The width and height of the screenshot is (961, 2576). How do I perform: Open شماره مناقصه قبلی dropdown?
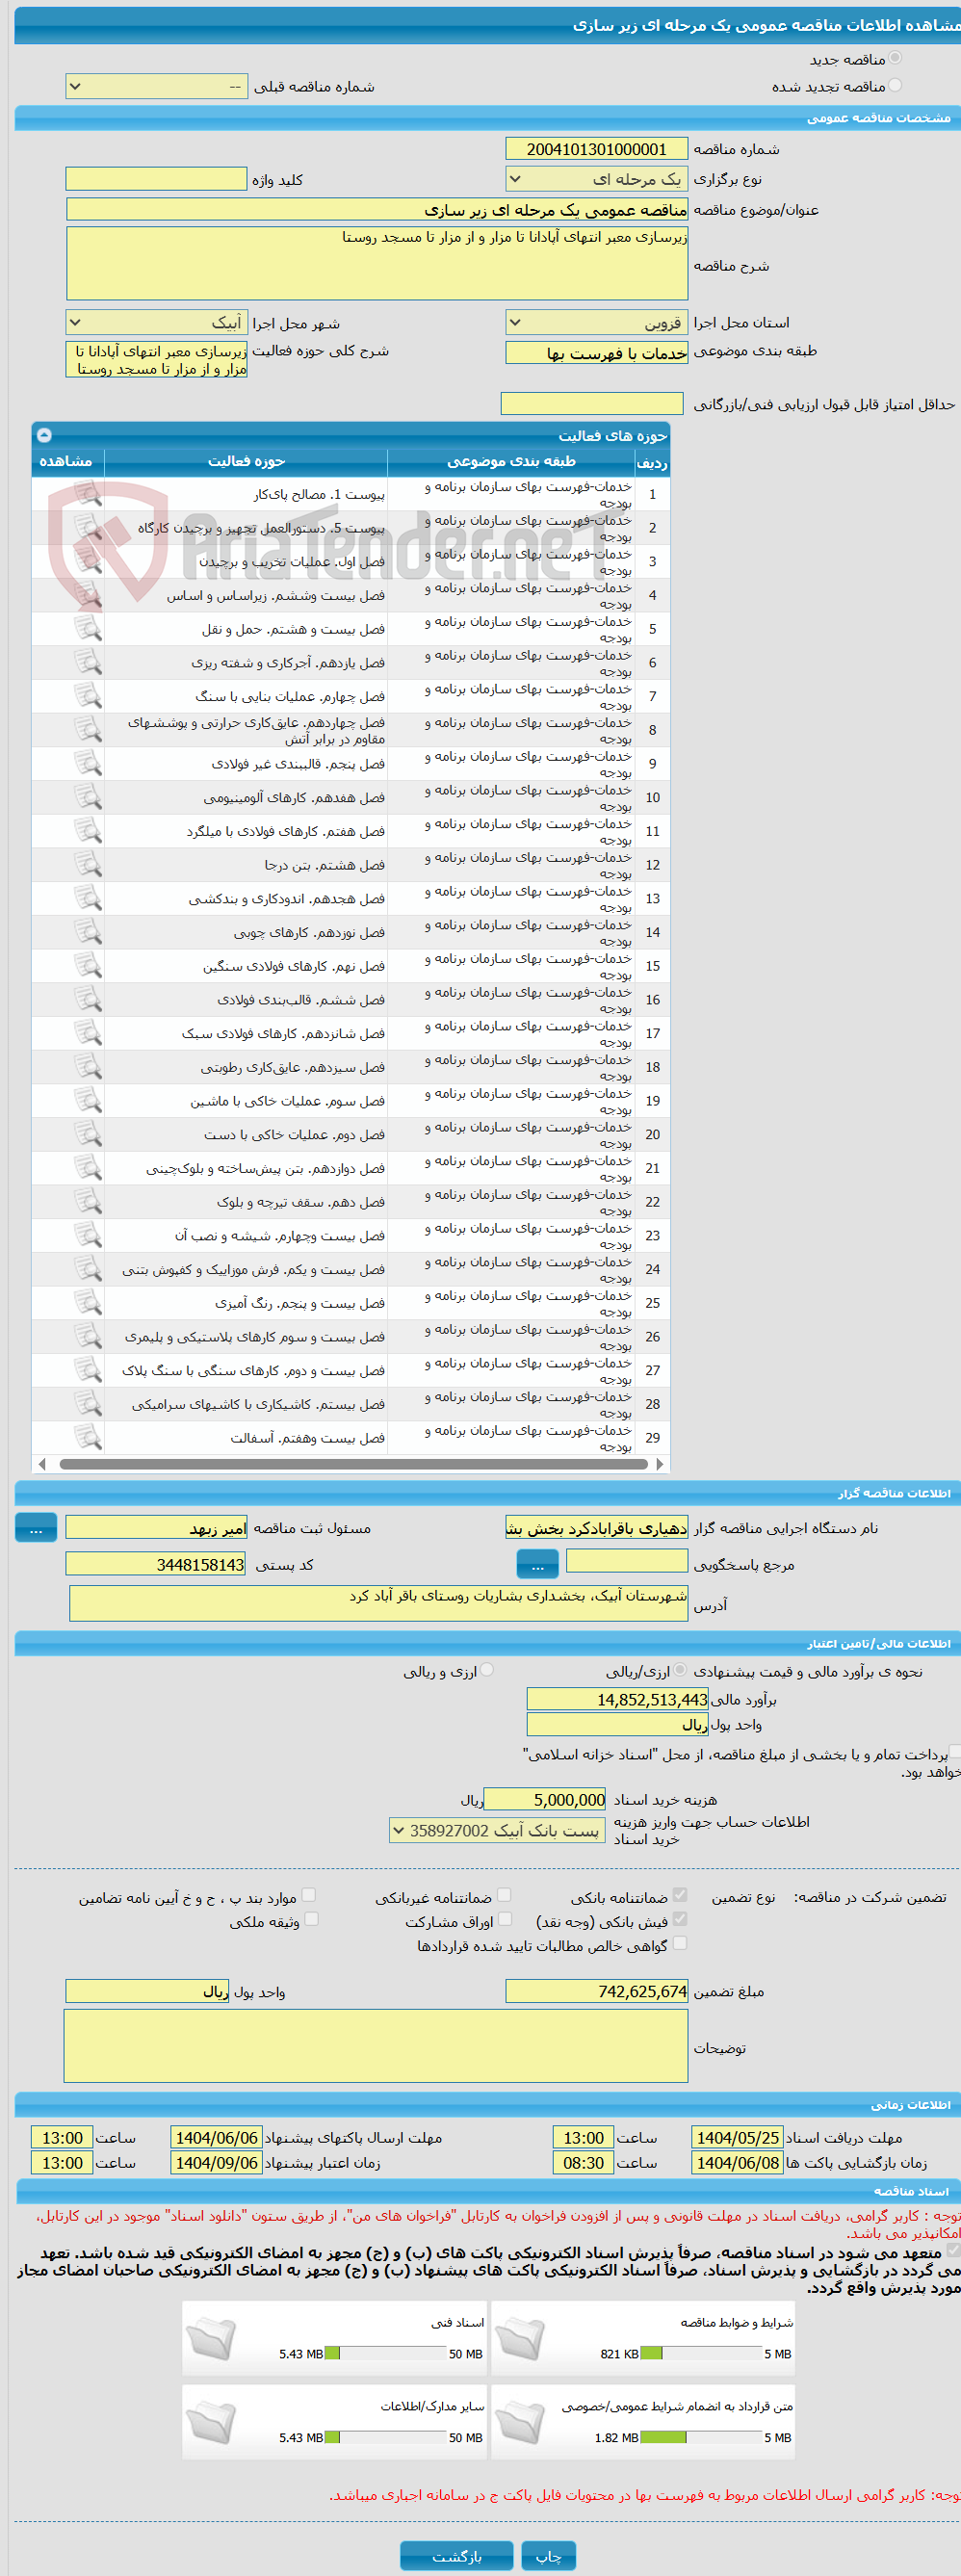156,86
